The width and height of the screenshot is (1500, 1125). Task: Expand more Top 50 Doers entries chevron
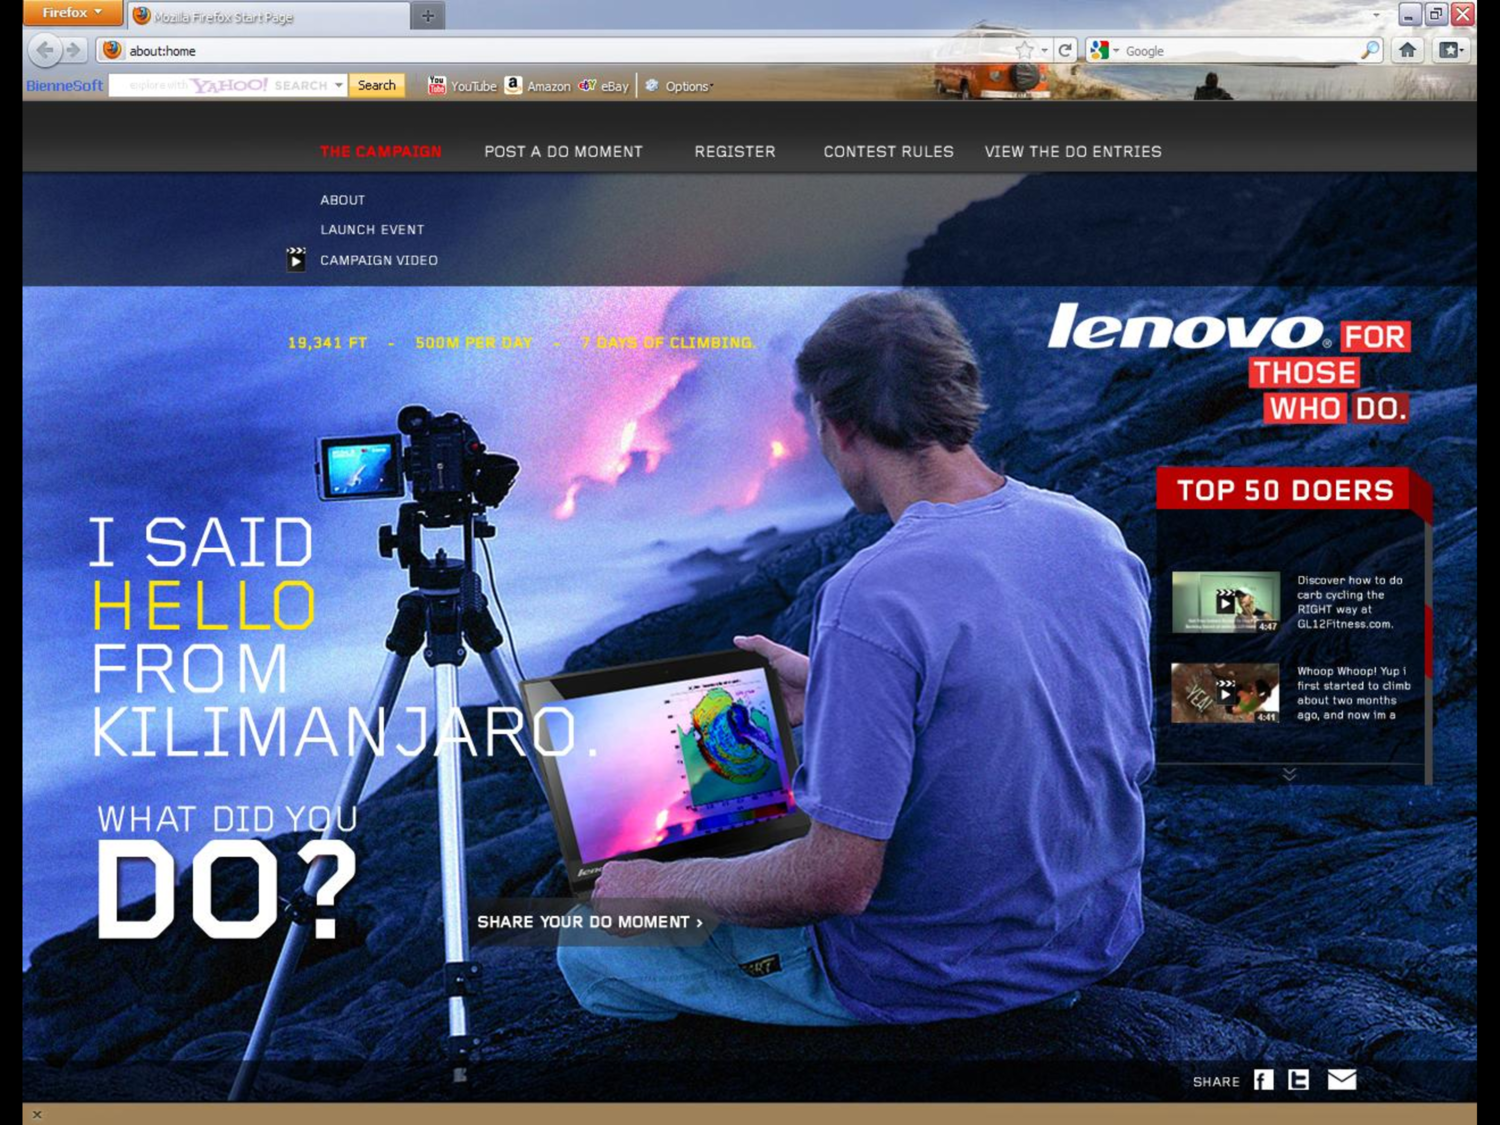1289,774
